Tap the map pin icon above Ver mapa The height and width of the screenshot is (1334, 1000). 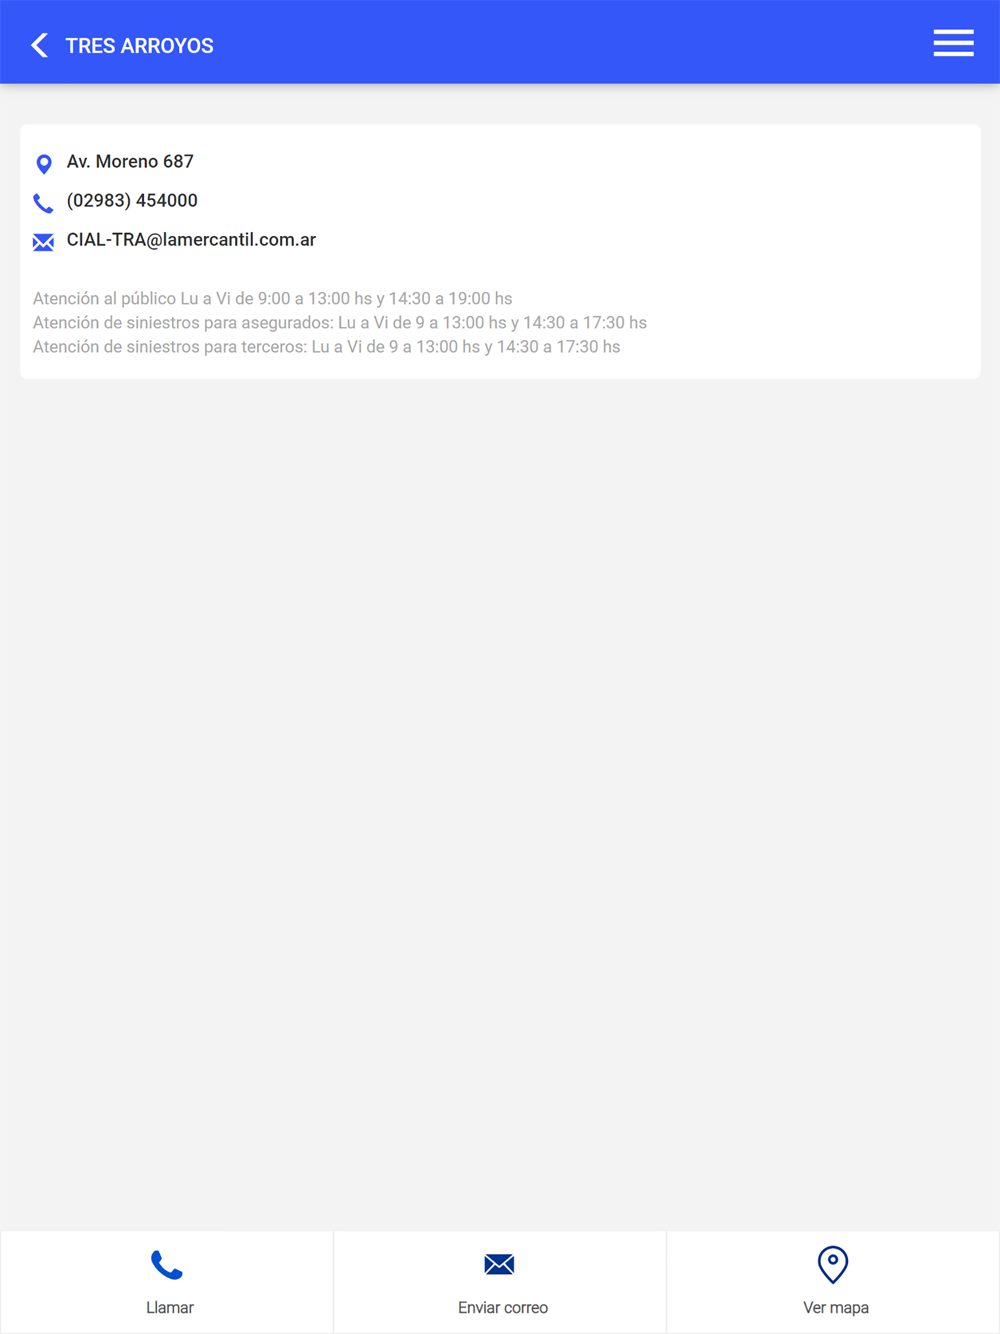pyautogui.click(x=833, y=1265)
